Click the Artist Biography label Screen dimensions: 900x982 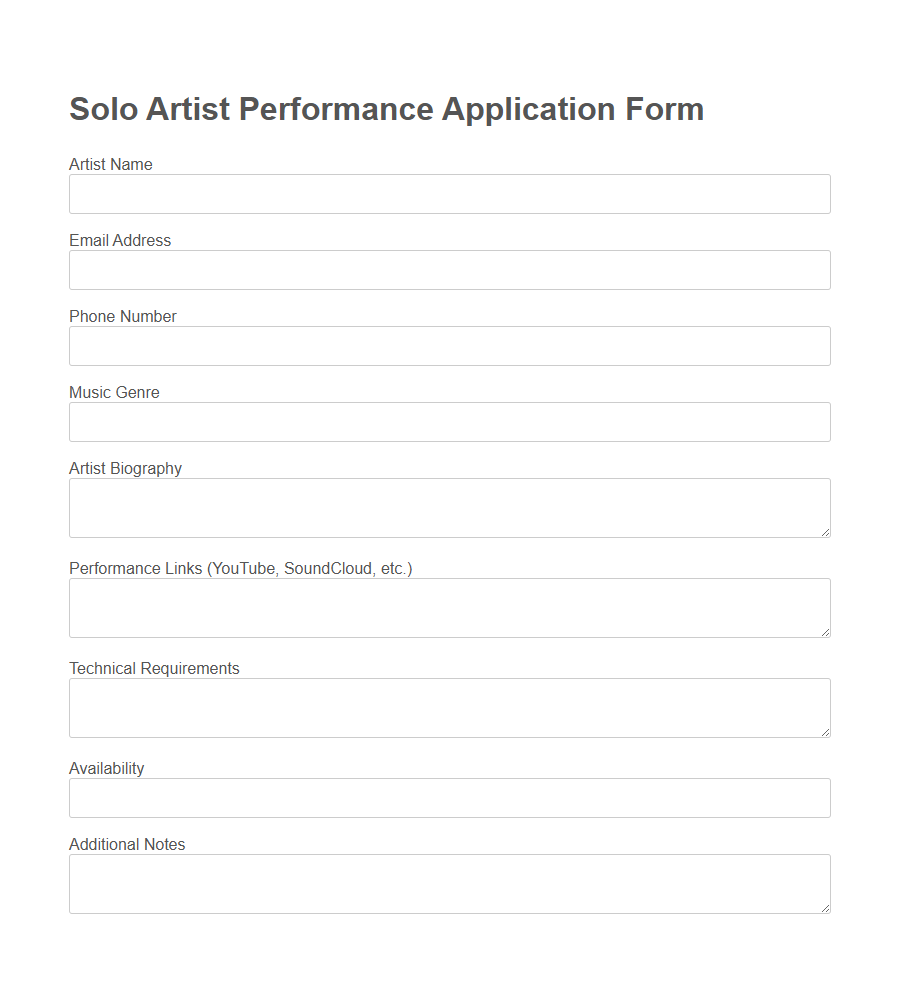(125, 468)
